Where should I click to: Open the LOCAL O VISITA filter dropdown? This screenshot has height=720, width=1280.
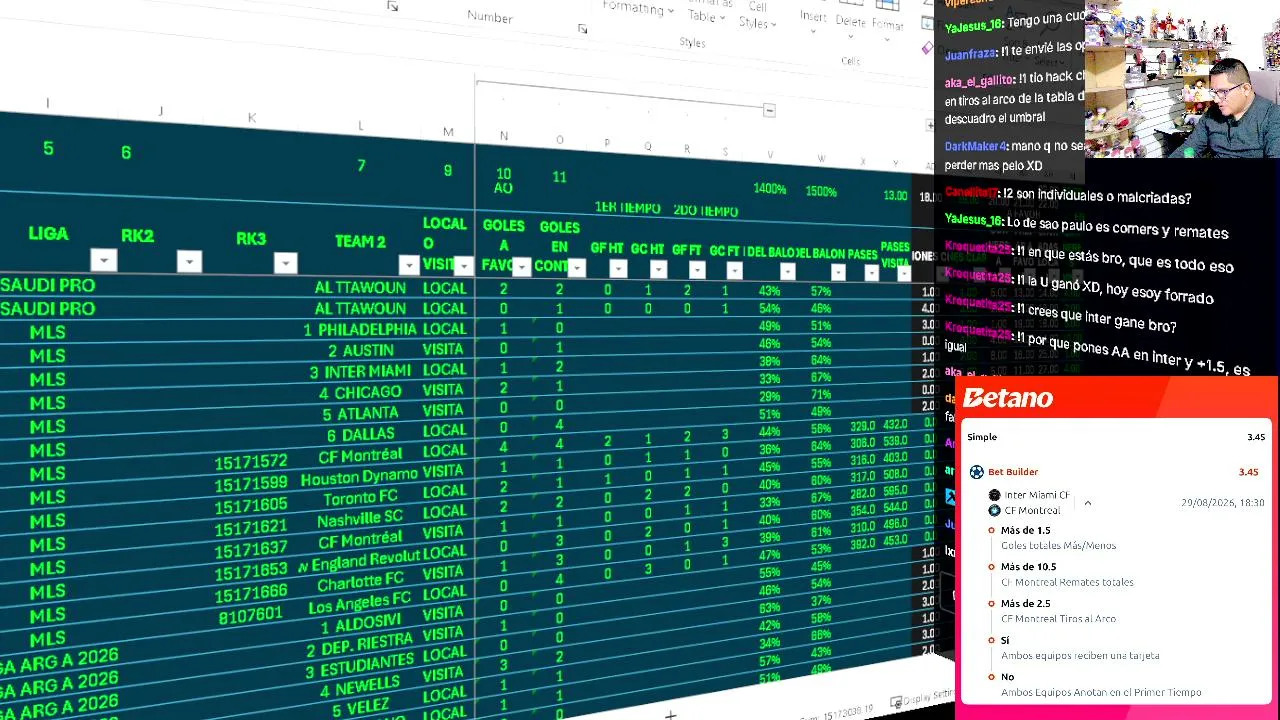coord(463,266)
